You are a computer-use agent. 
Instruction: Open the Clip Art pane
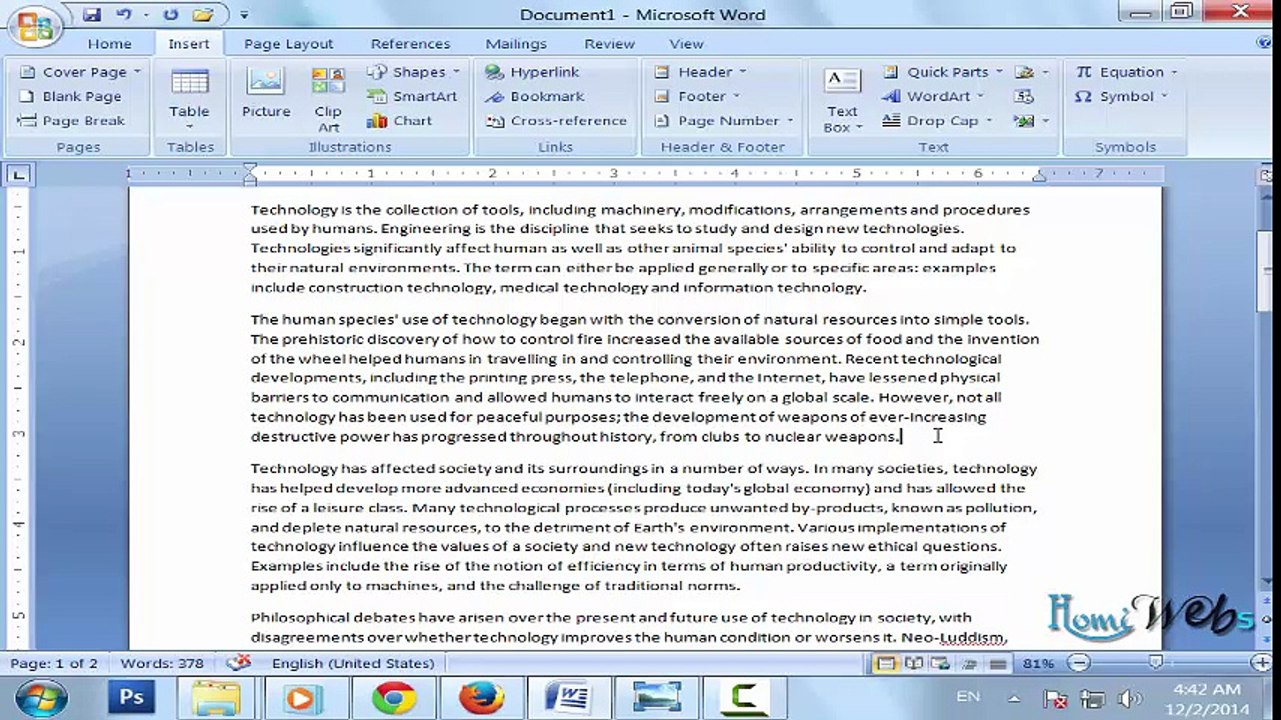click(x=328, y=98)
